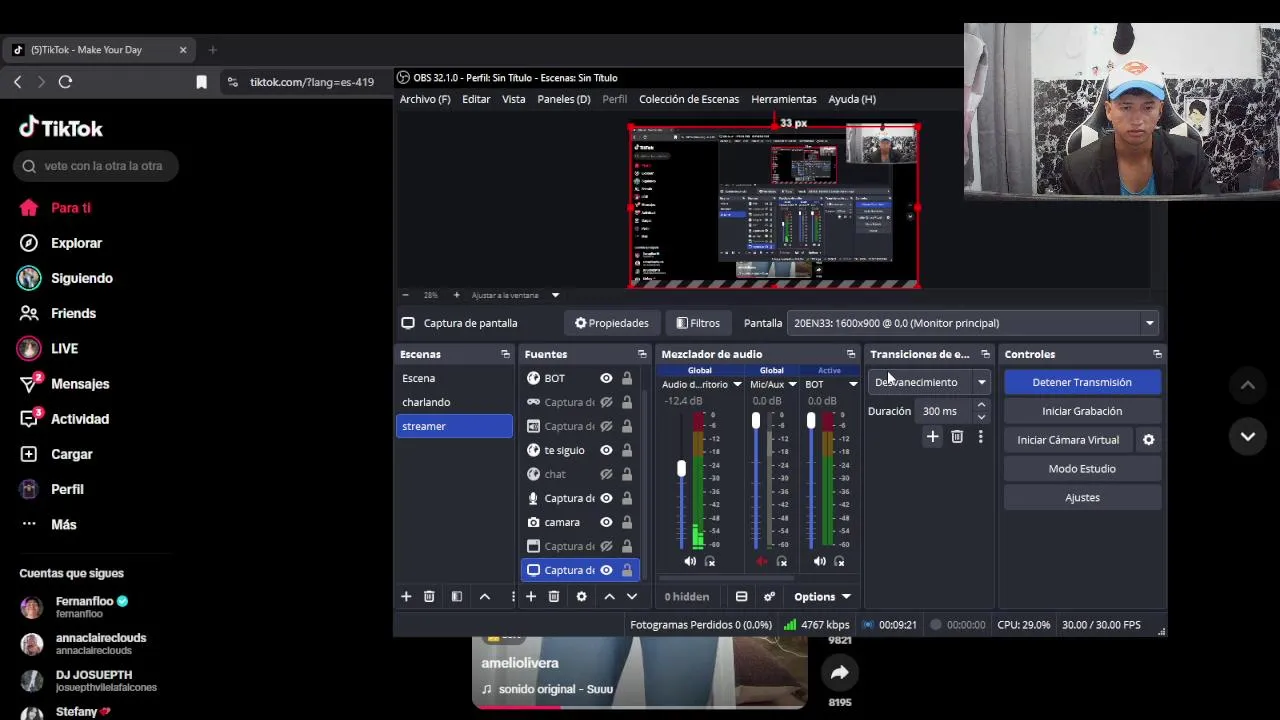This screenshot has height=720, width=1280.
Task: Open desktop audio channel dropdown arrow
Action: [x=737, y=384]
